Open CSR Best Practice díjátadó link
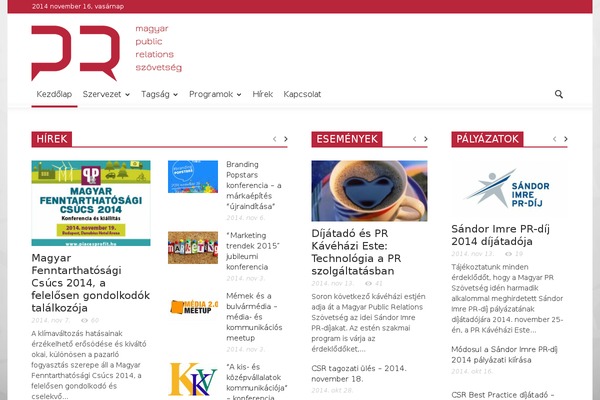Image resolution: width=600 pixels, height=400 pixels. (502, 395)
